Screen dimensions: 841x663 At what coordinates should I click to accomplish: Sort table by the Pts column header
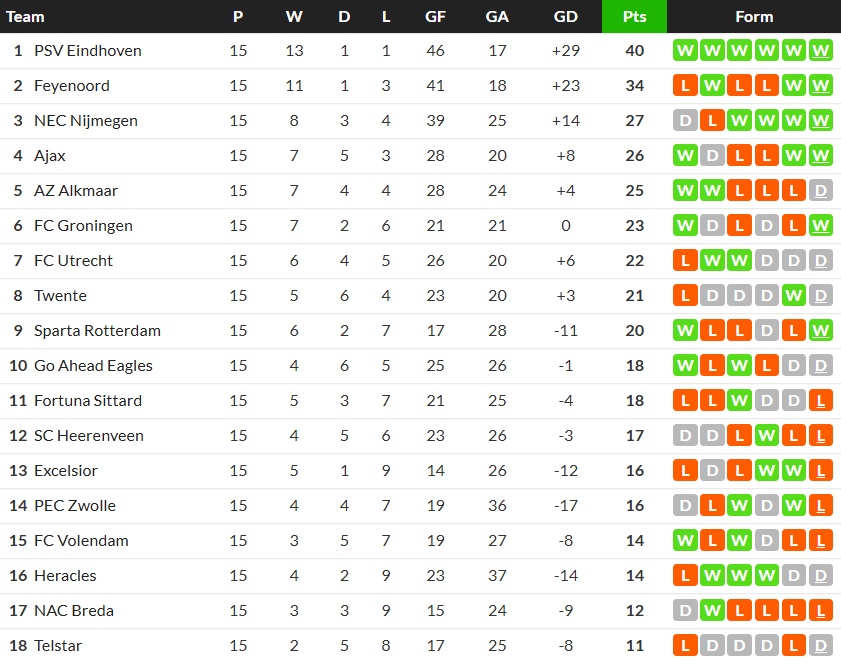click(634, 17)
